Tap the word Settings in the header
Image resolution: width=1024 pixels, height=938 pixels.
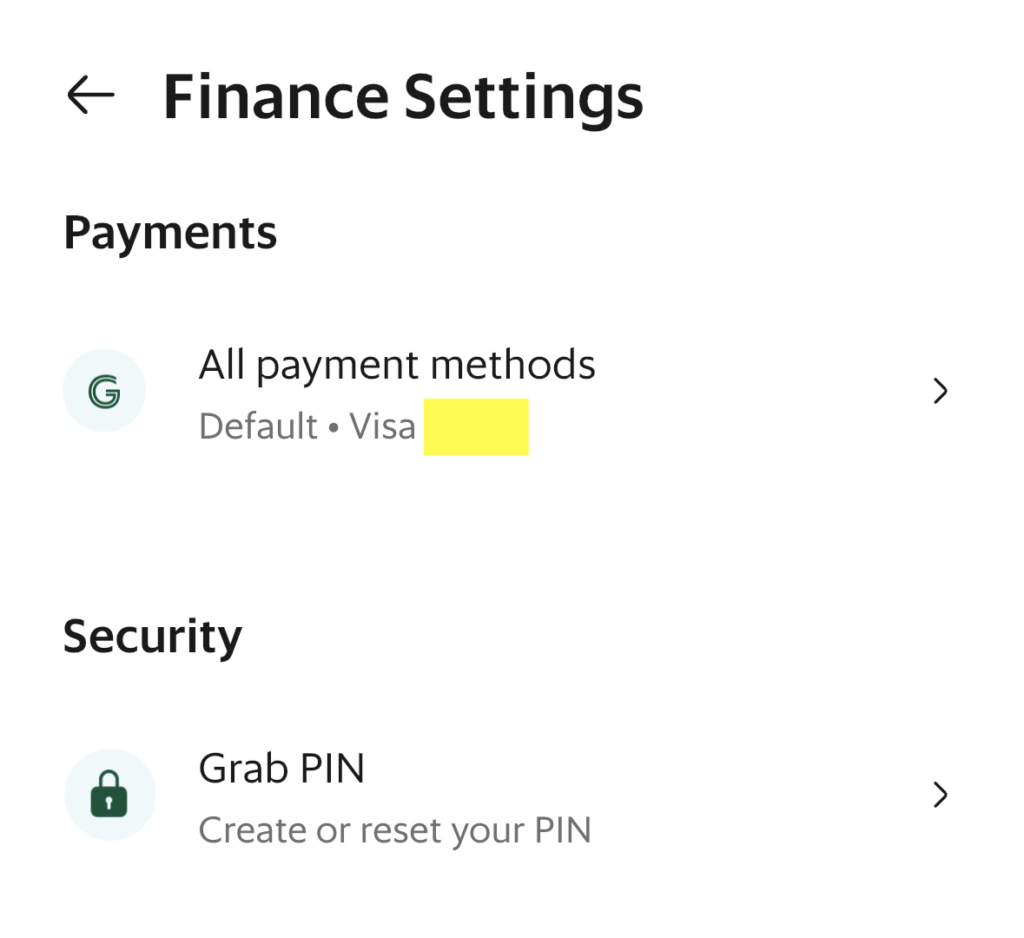524,99
